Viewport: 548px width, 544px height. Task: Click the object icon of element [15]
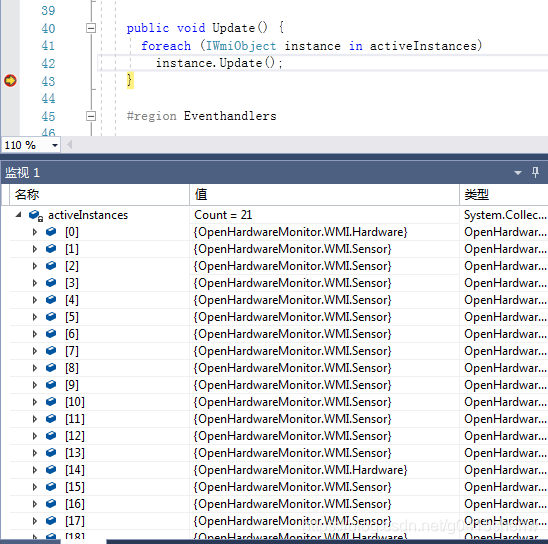(x=51, y=486)
